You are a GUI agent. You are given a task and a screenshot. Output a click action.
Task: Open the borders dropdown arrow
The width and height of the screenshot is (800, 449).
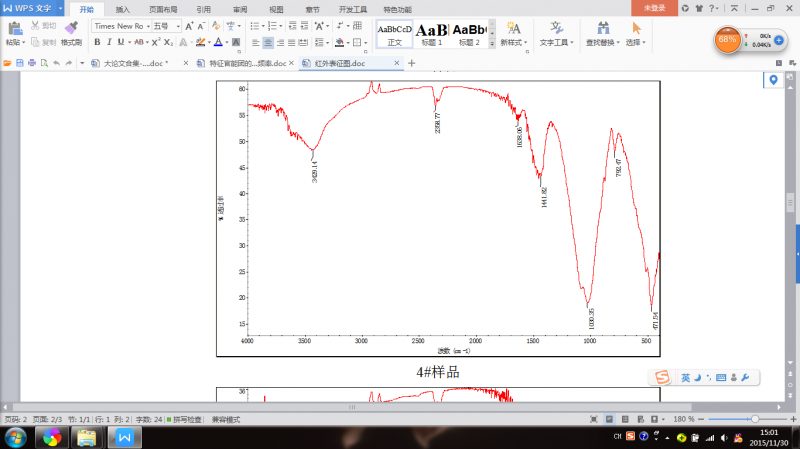point(366,42)
